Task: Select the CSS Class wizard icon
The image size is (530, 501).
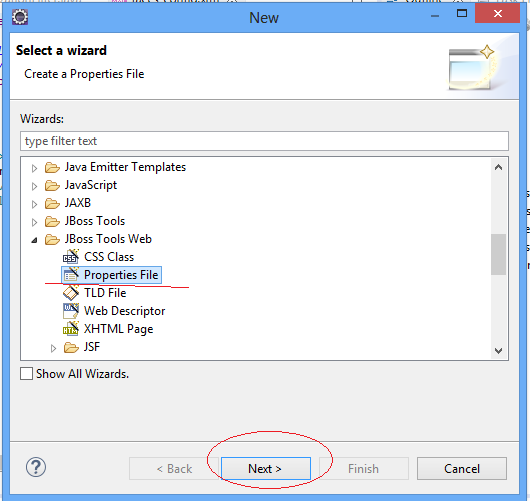Action: [x=71, y=257]
